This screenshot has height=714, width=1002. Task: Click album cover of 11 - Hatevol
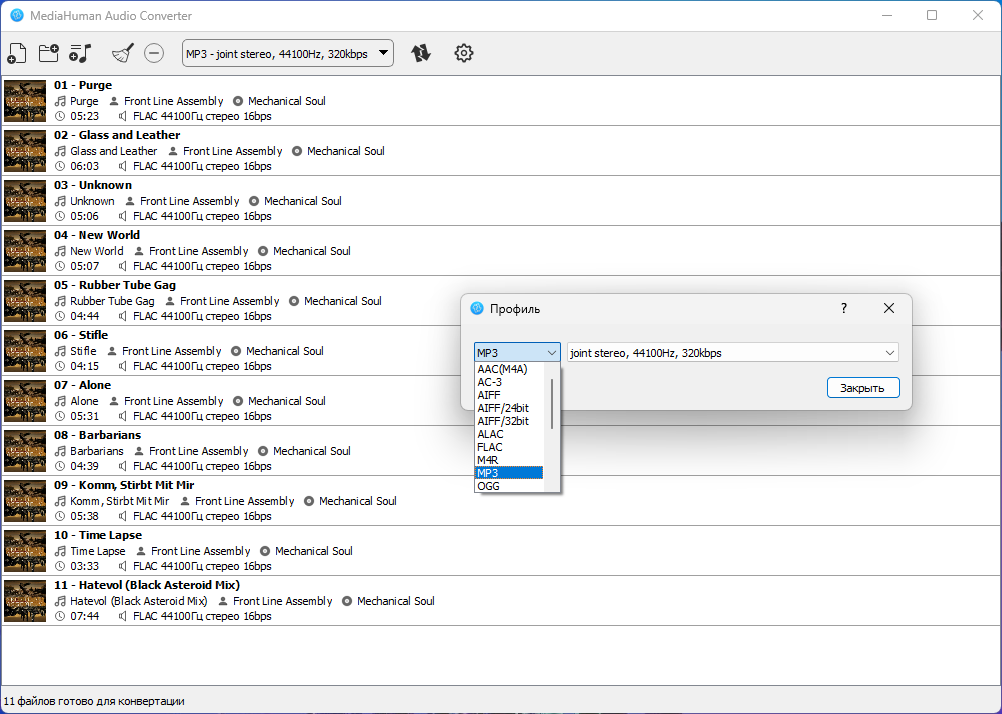25,601
